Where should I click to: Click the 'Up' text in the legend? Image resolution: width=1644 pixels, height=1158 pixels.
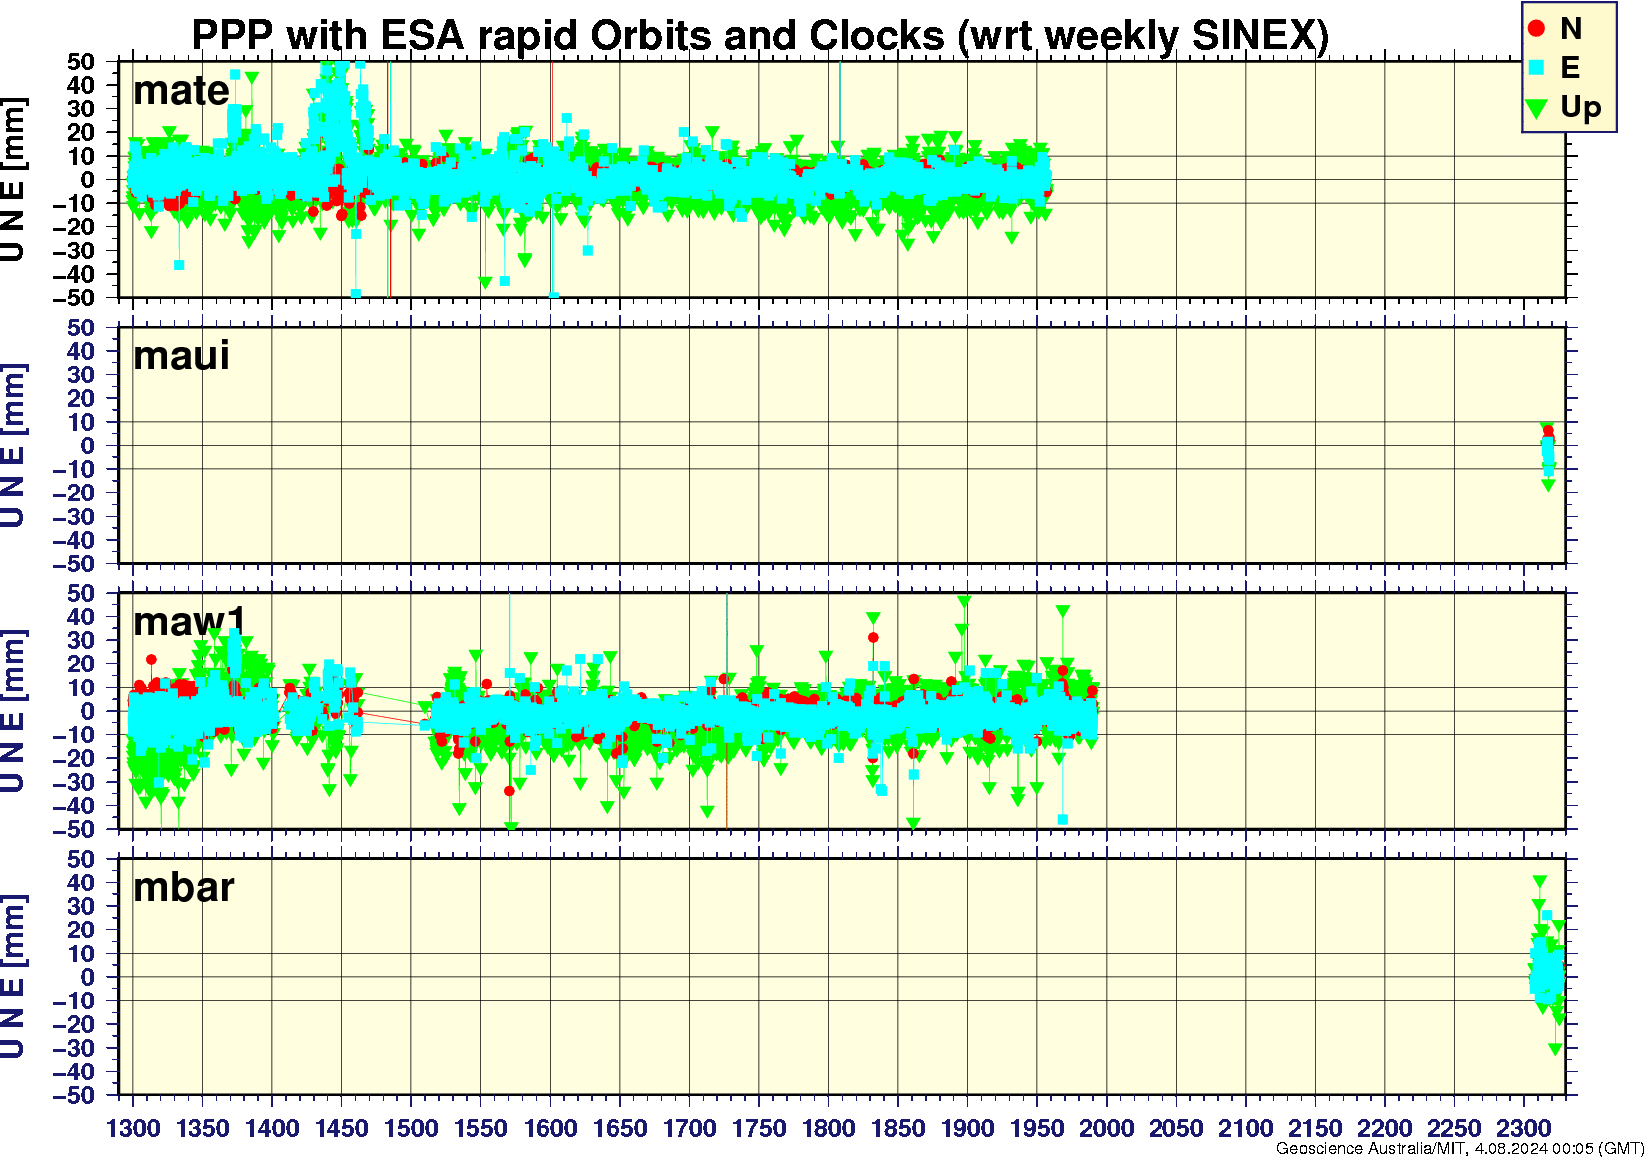pos(1580,108)
